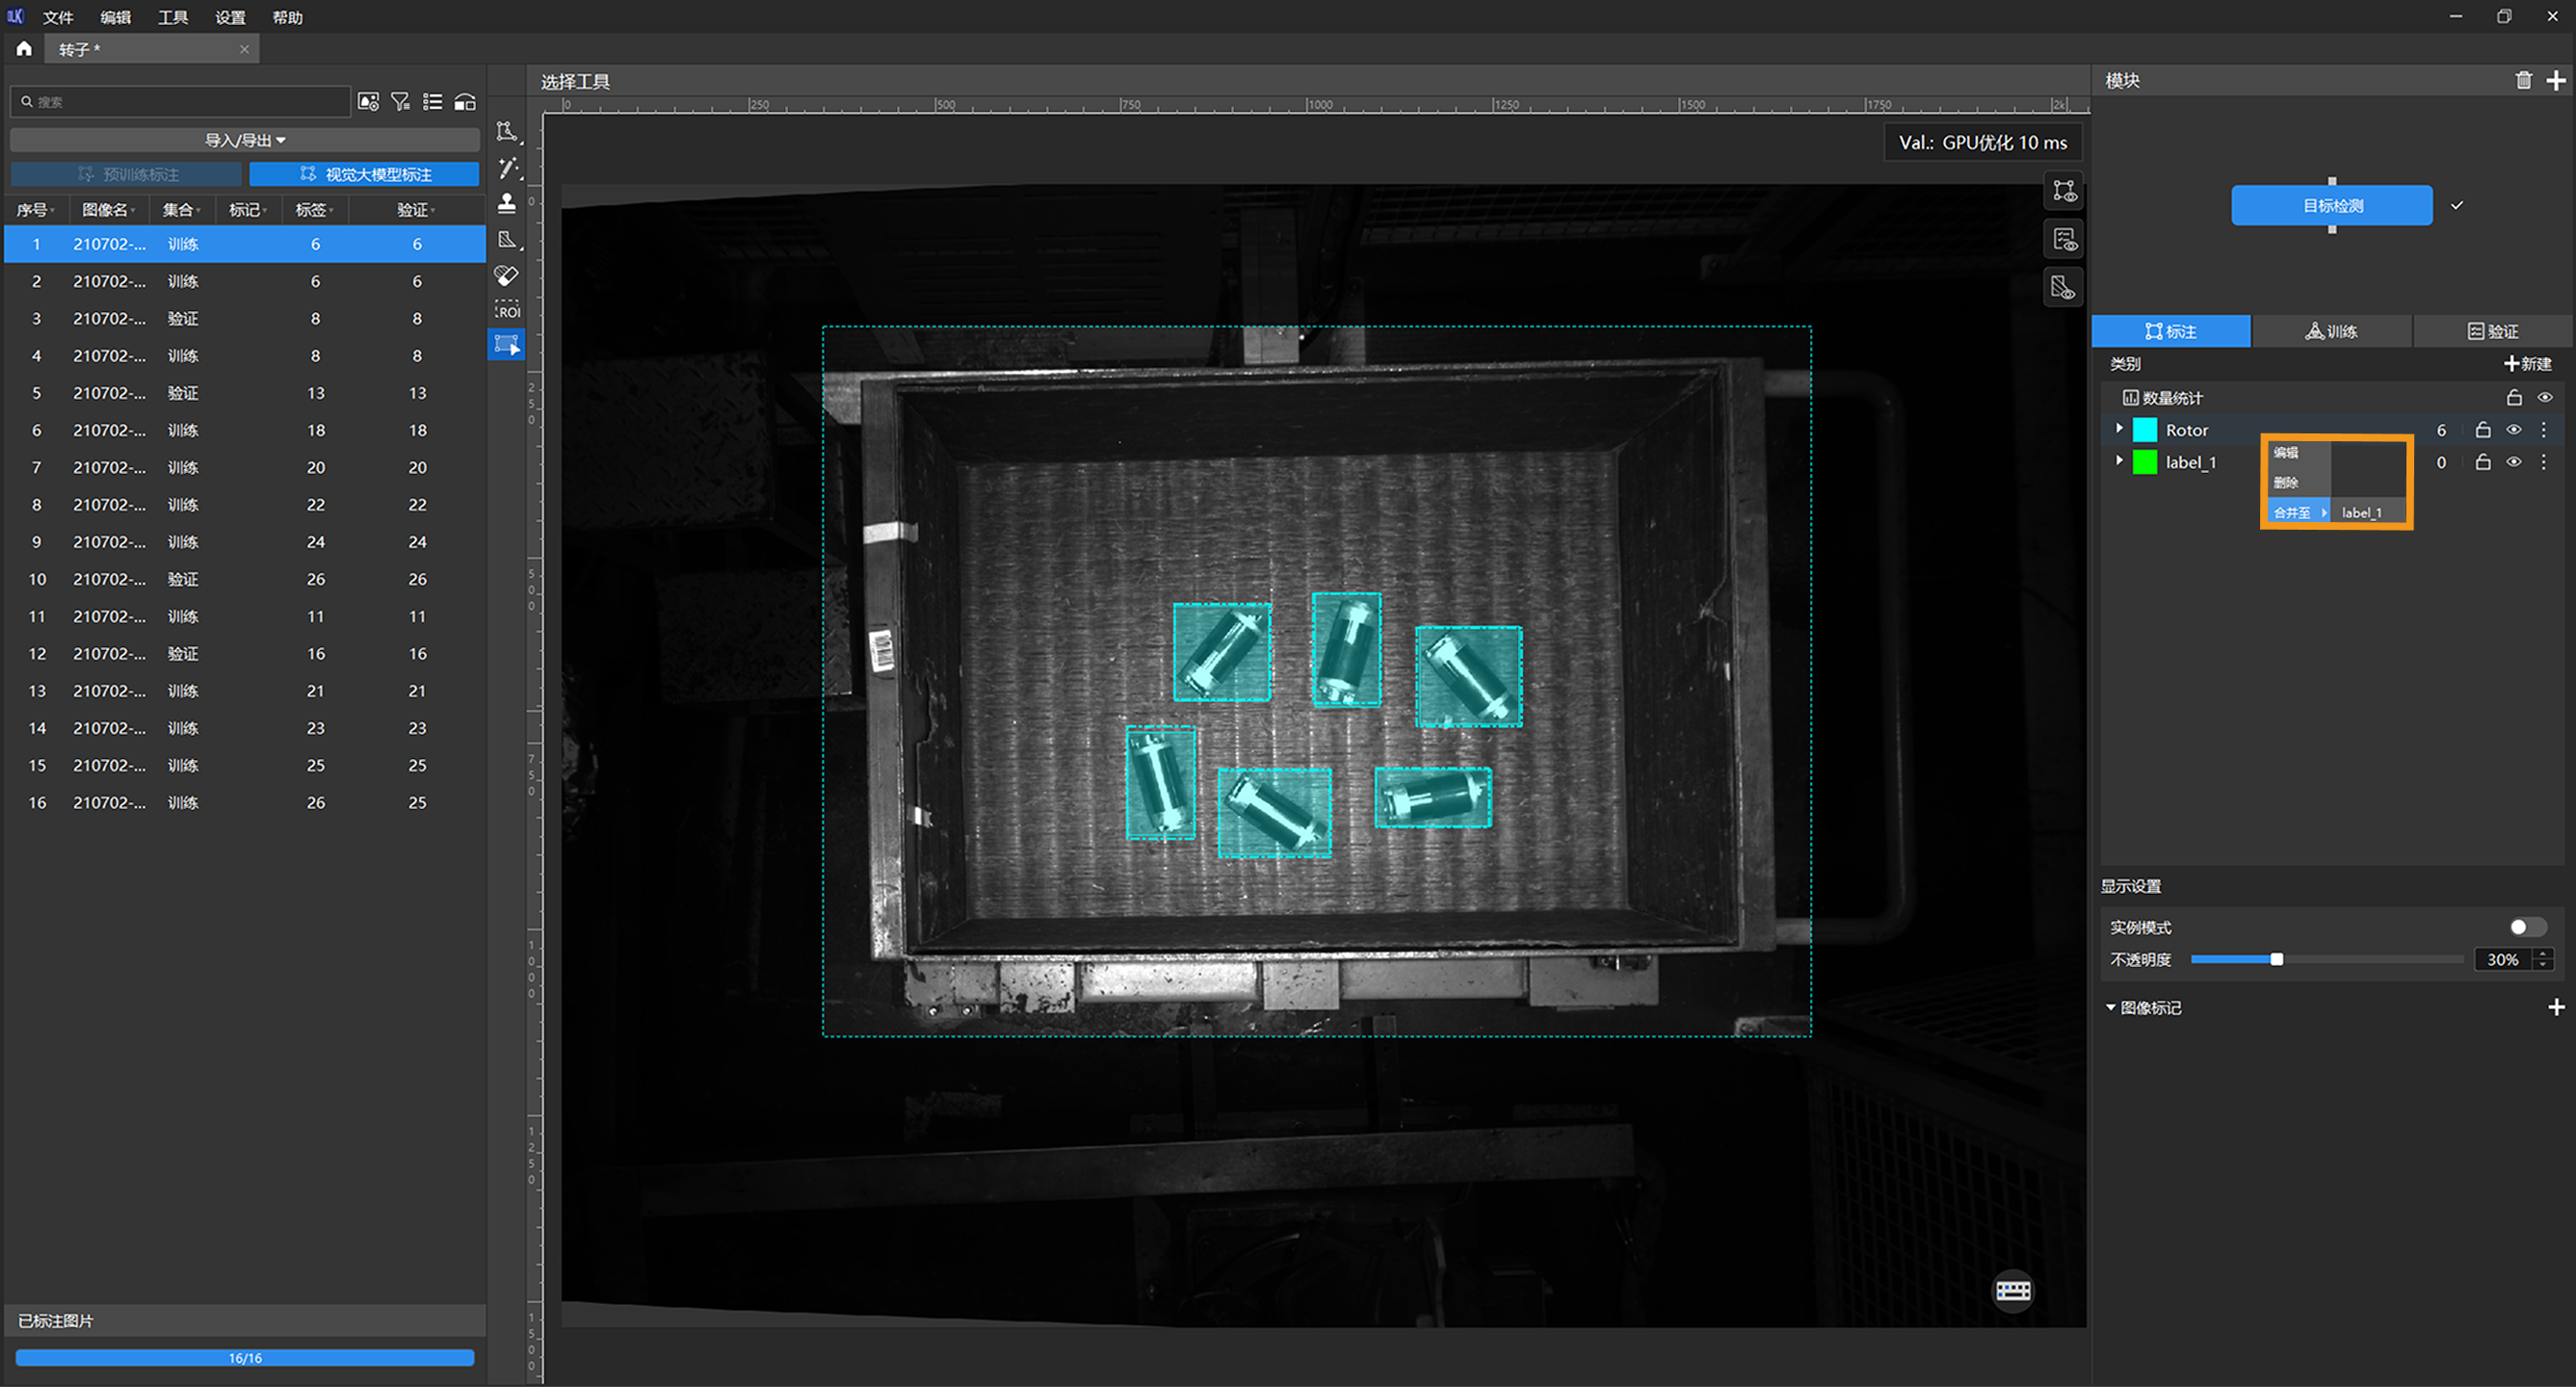
Task: Choose 删除 in the context menu
Action: [x=2286, y=482]
